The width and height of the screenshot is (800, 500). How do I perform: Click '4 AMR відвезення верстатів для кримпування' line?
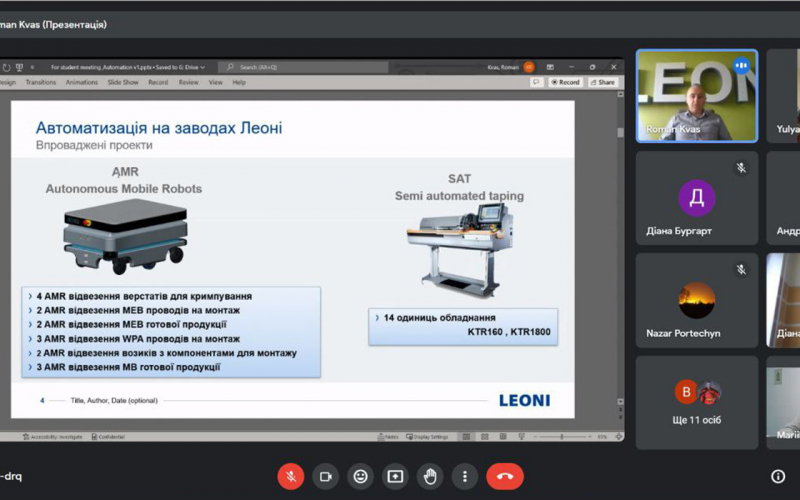[x=144, y=296]
